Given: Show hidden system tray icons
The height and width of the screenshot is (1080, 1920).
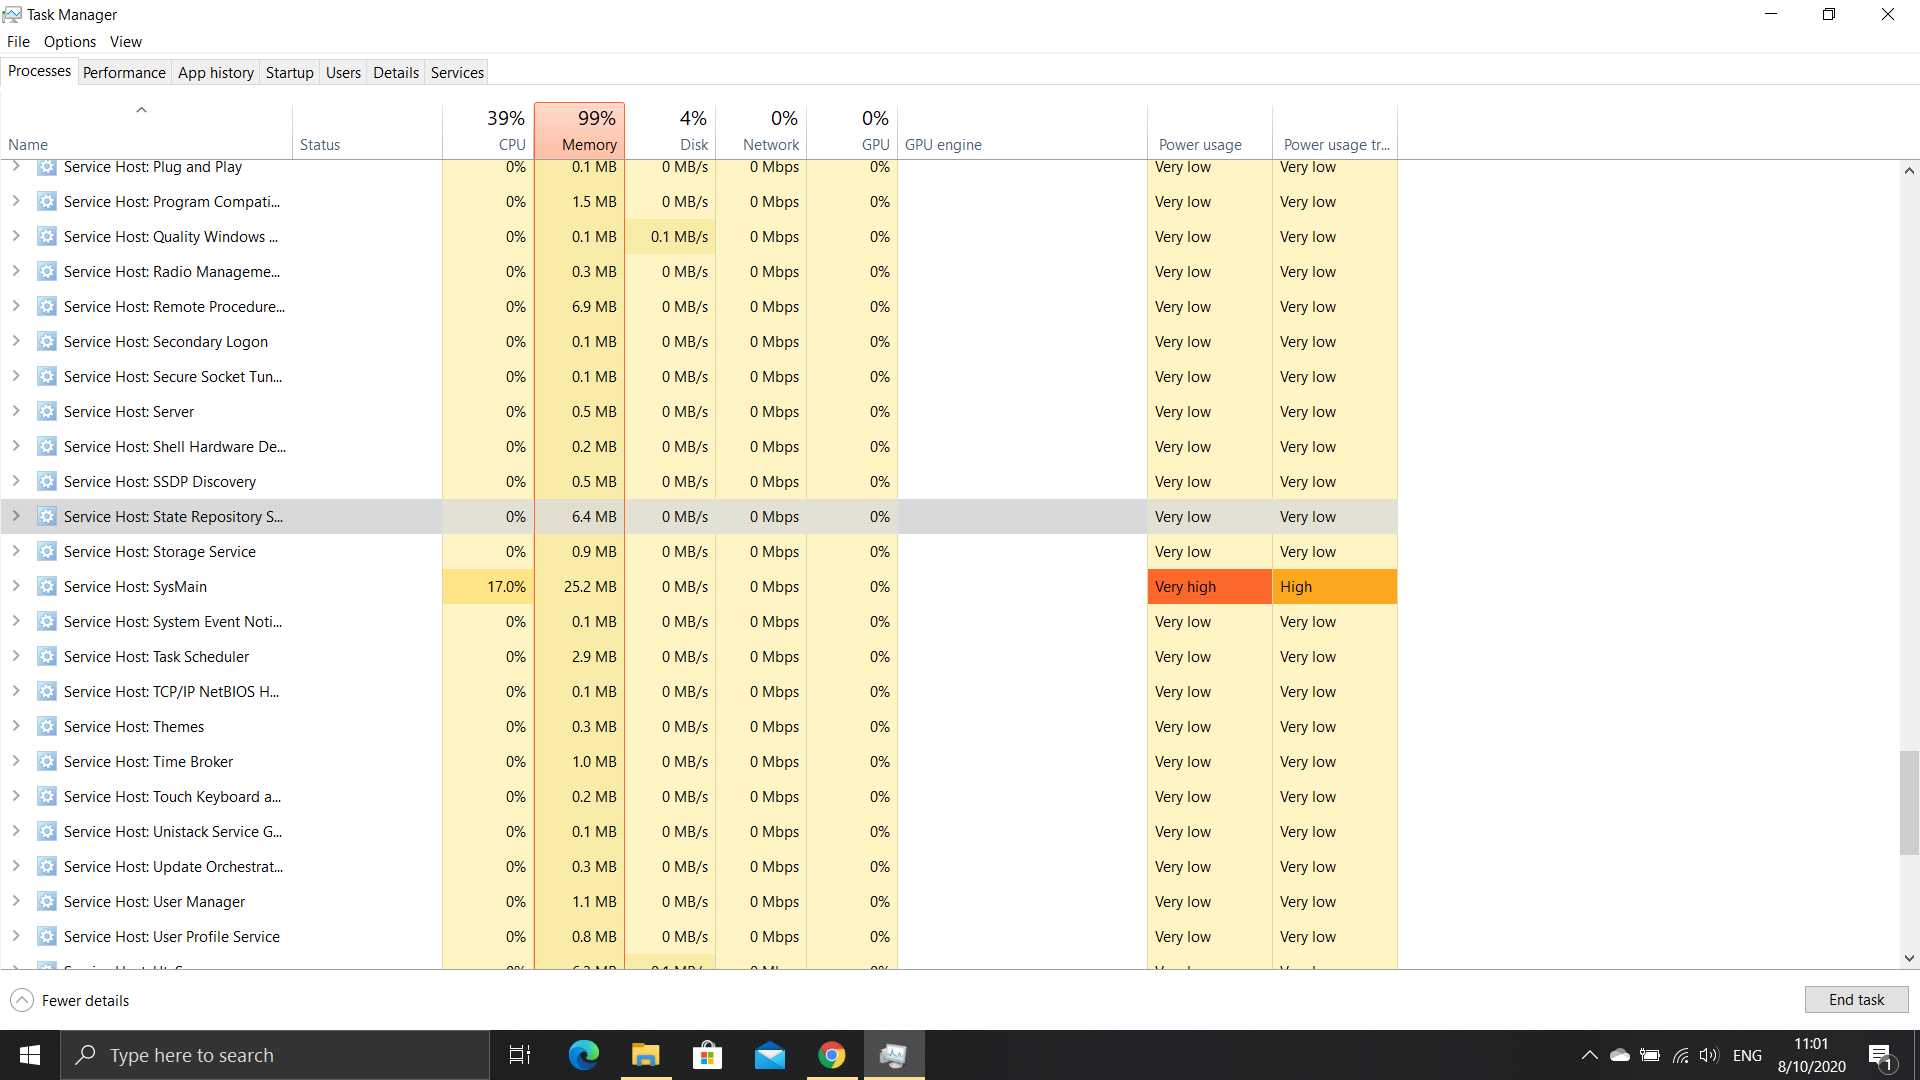Looking at the screenshot, I should pyautogui.click(x=1589, y=1055).
